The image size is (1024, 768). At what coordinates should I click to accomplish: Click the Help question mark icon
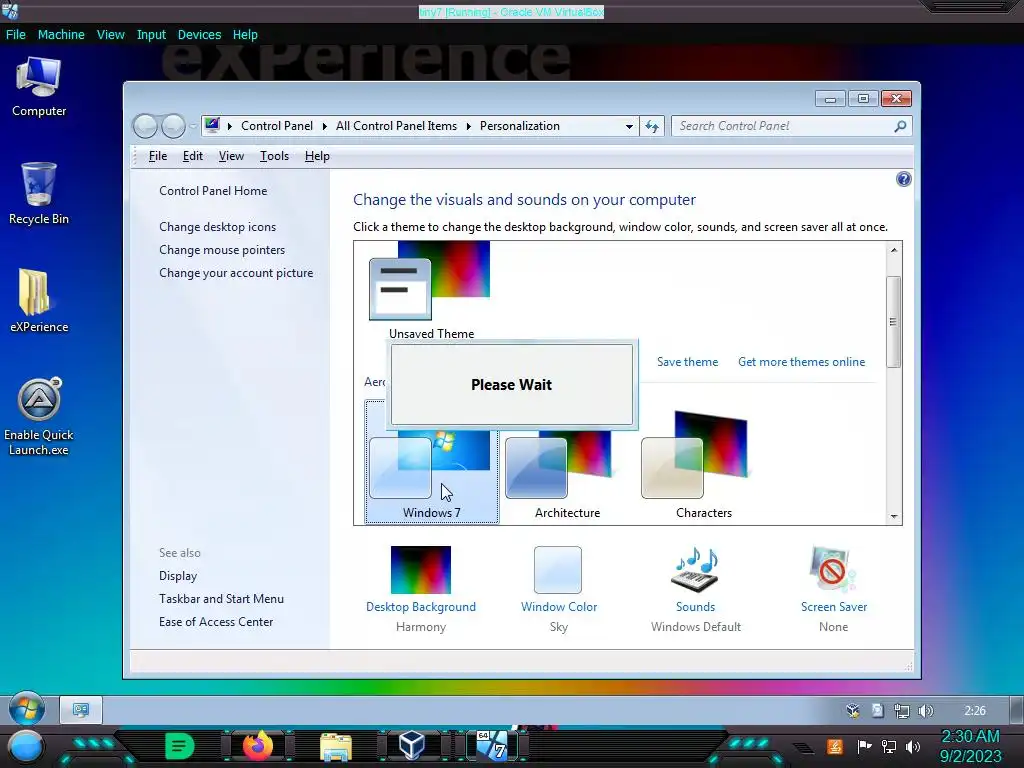pyautogui.click(x=903, y=179)
